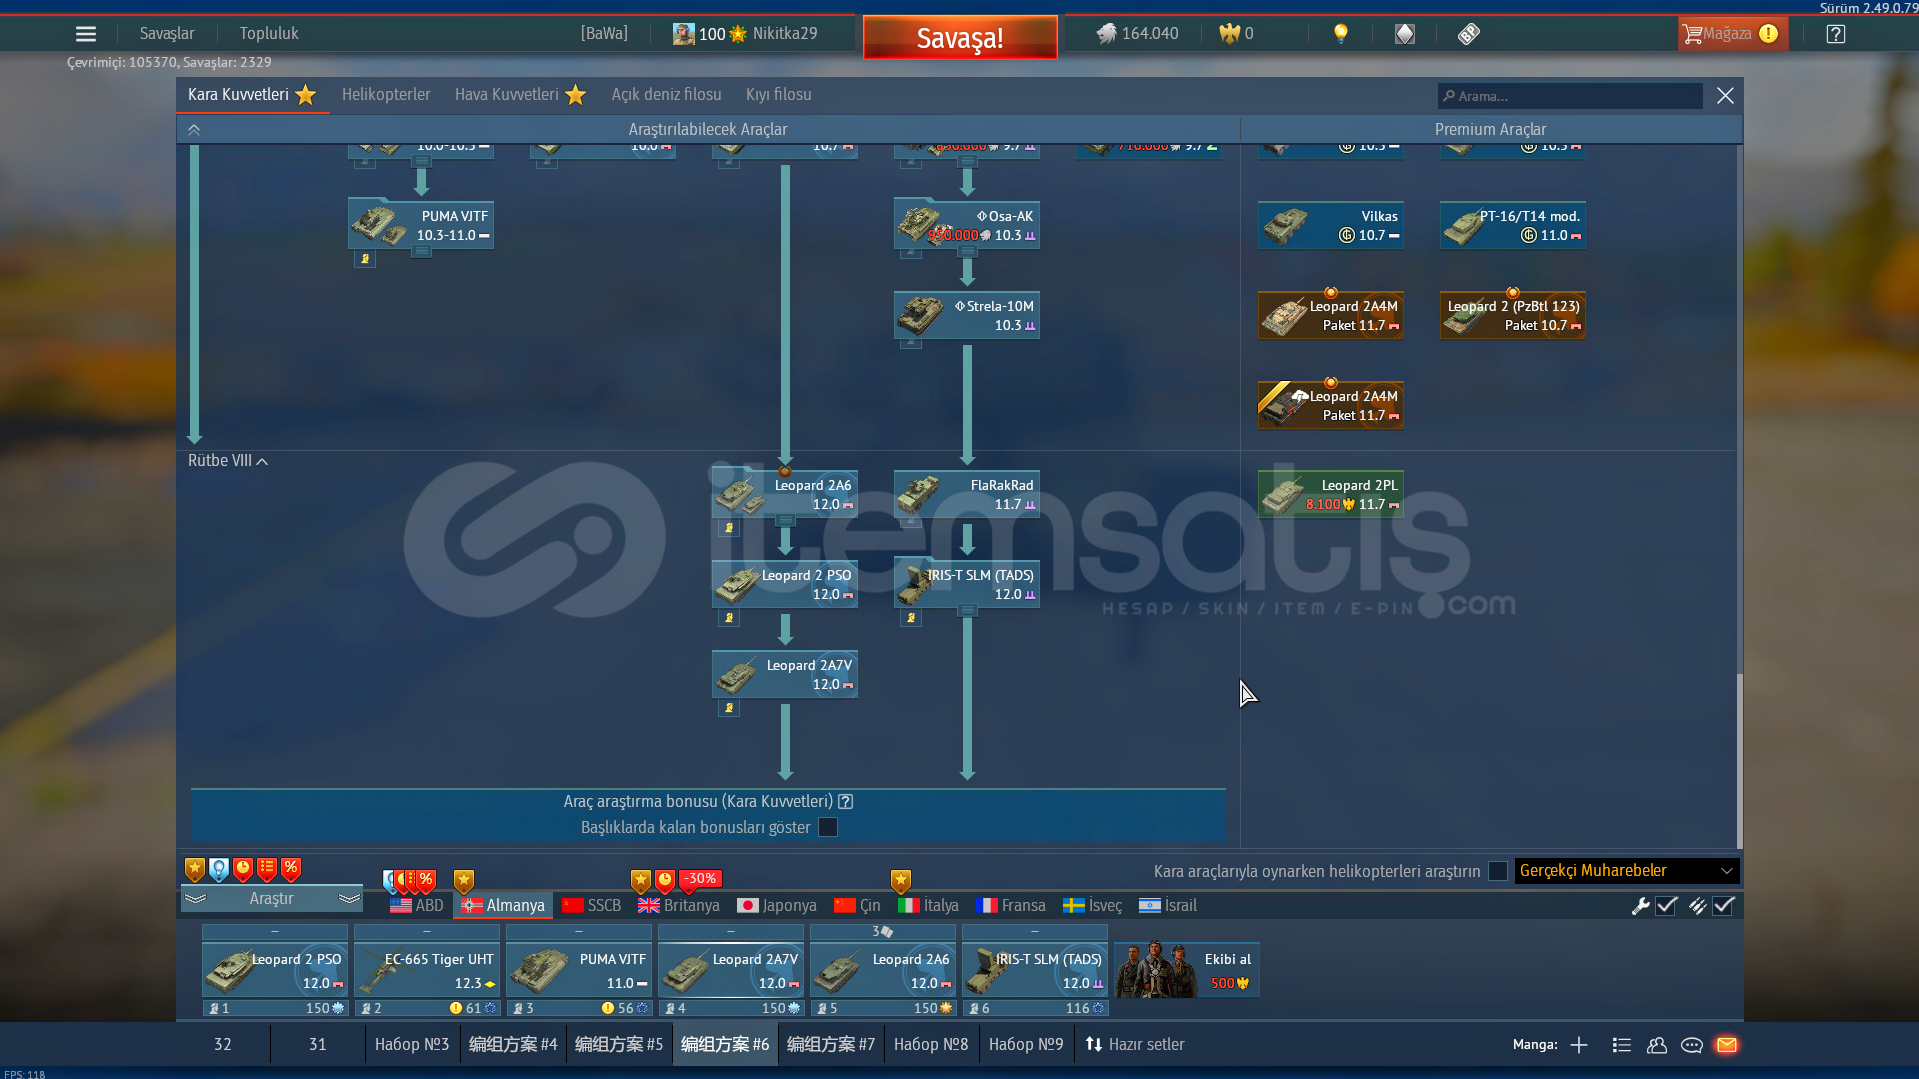Viewport: 1919px width, 1079px height.
Task: Select the SSCB nation tab
Action: tap(592, 906)
